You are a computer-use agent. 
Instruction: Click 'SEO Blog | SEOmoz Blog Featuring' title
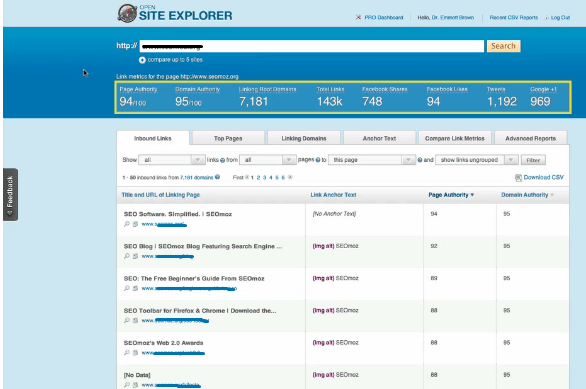[203, 246]
